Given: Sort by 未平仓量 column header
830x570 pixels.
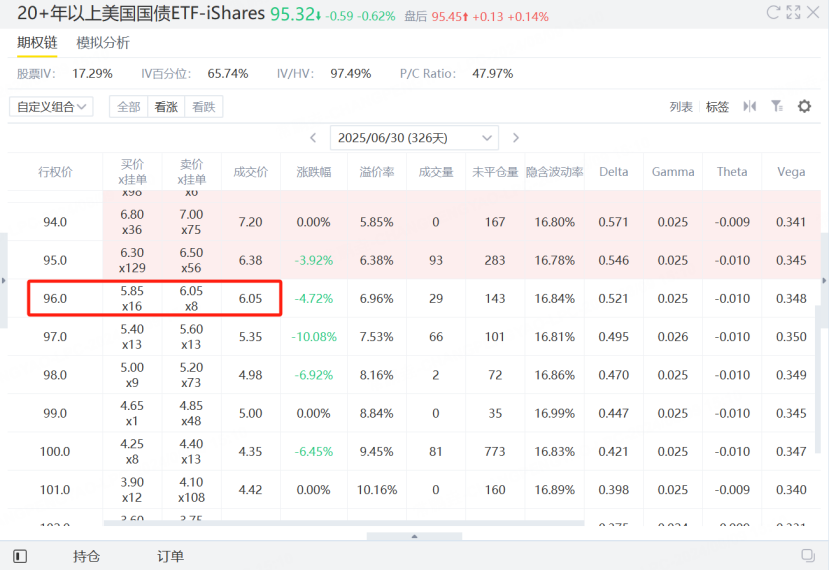Looking at the screenshot, I should click(495, 172).
